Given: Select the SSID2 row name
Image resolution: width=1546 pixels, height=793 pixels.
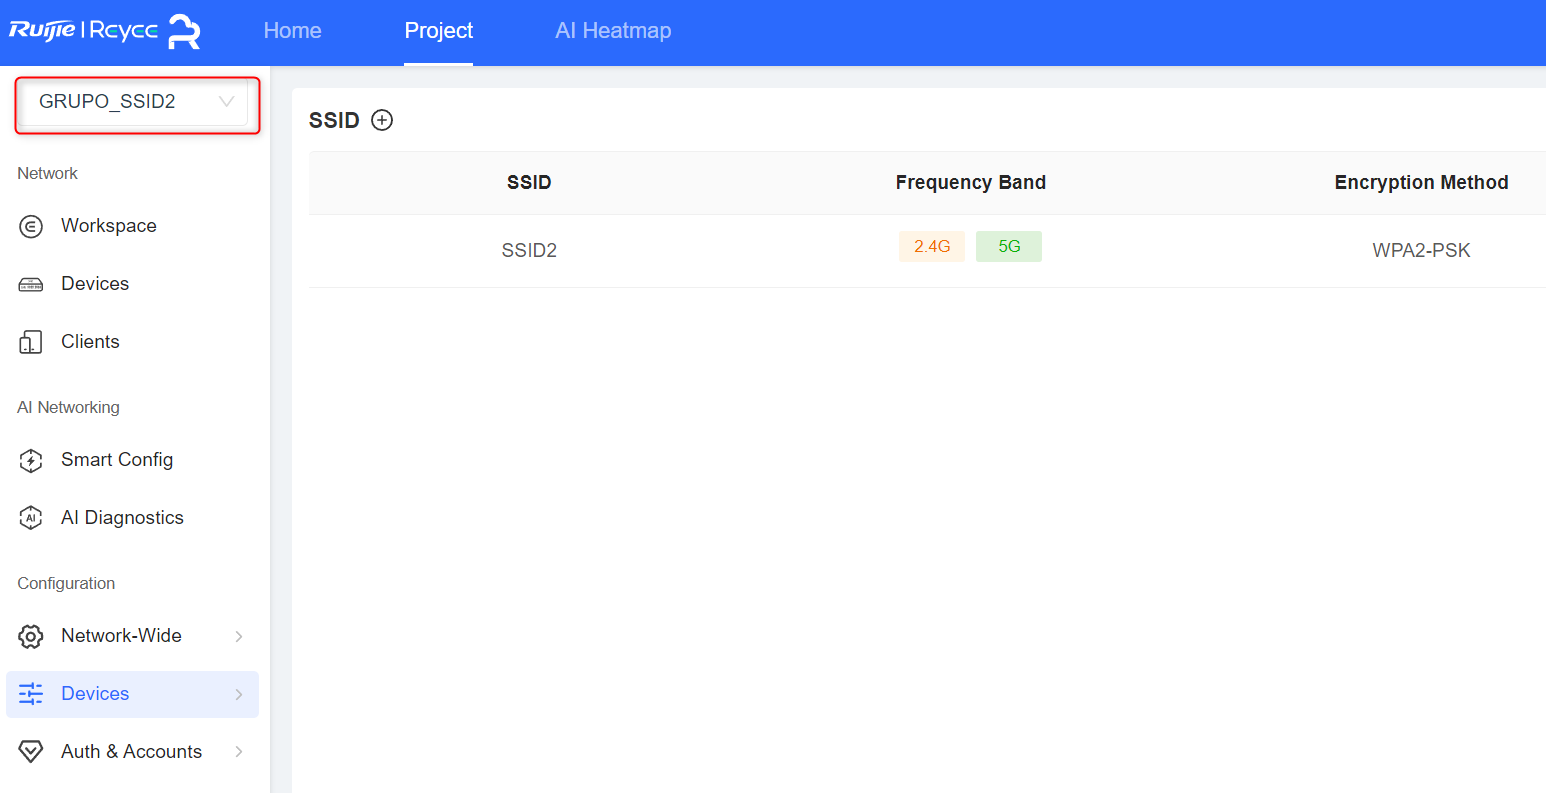Looking at the screenshot, I should tap(529, 250).
